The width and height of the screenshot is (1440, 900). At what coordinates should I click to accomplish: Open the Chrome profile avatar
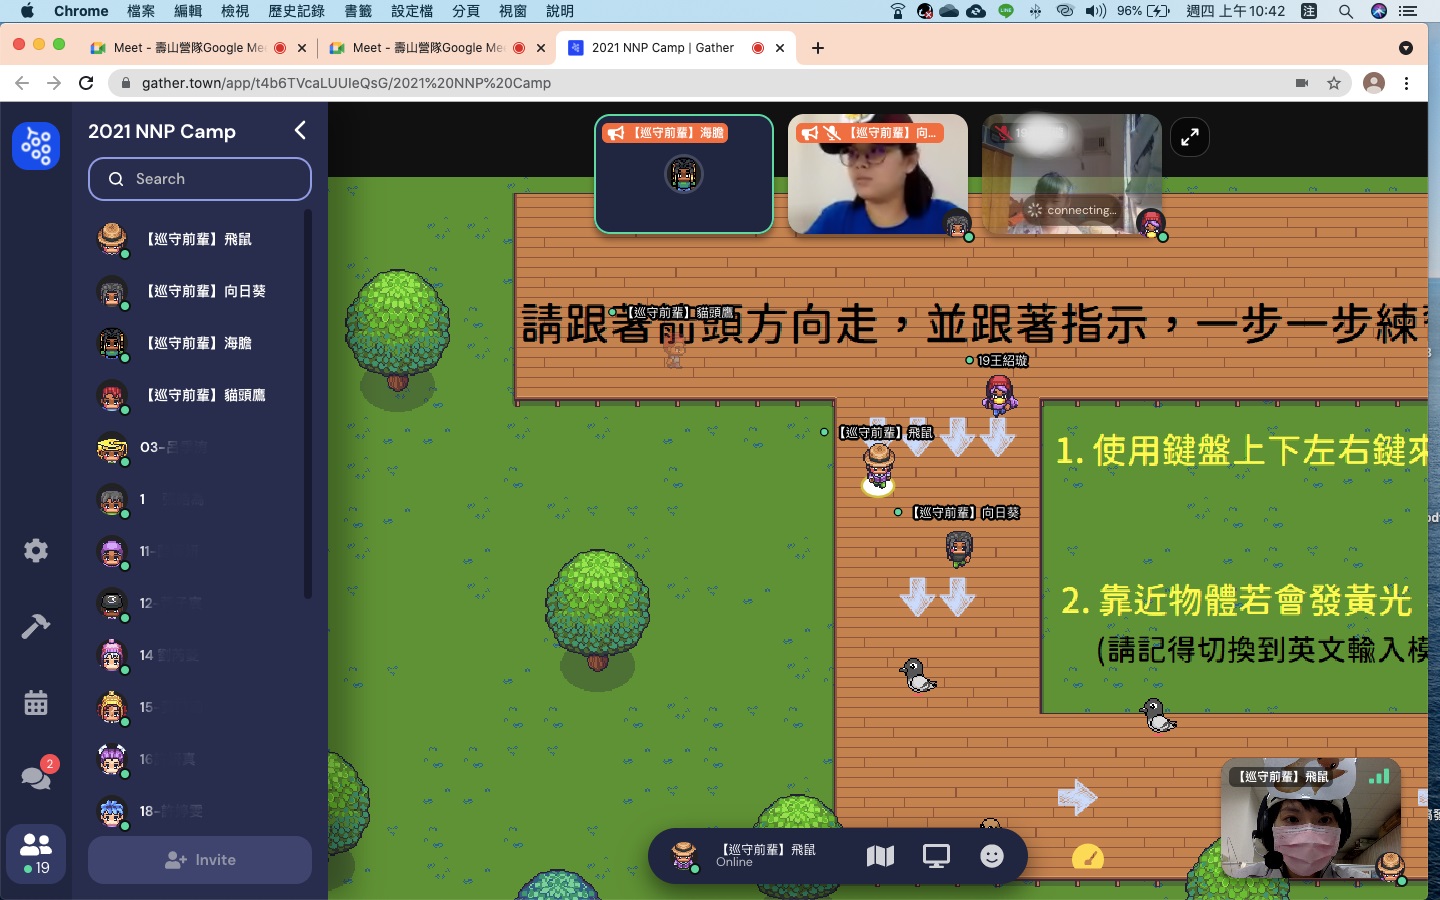click(1374, 83)
